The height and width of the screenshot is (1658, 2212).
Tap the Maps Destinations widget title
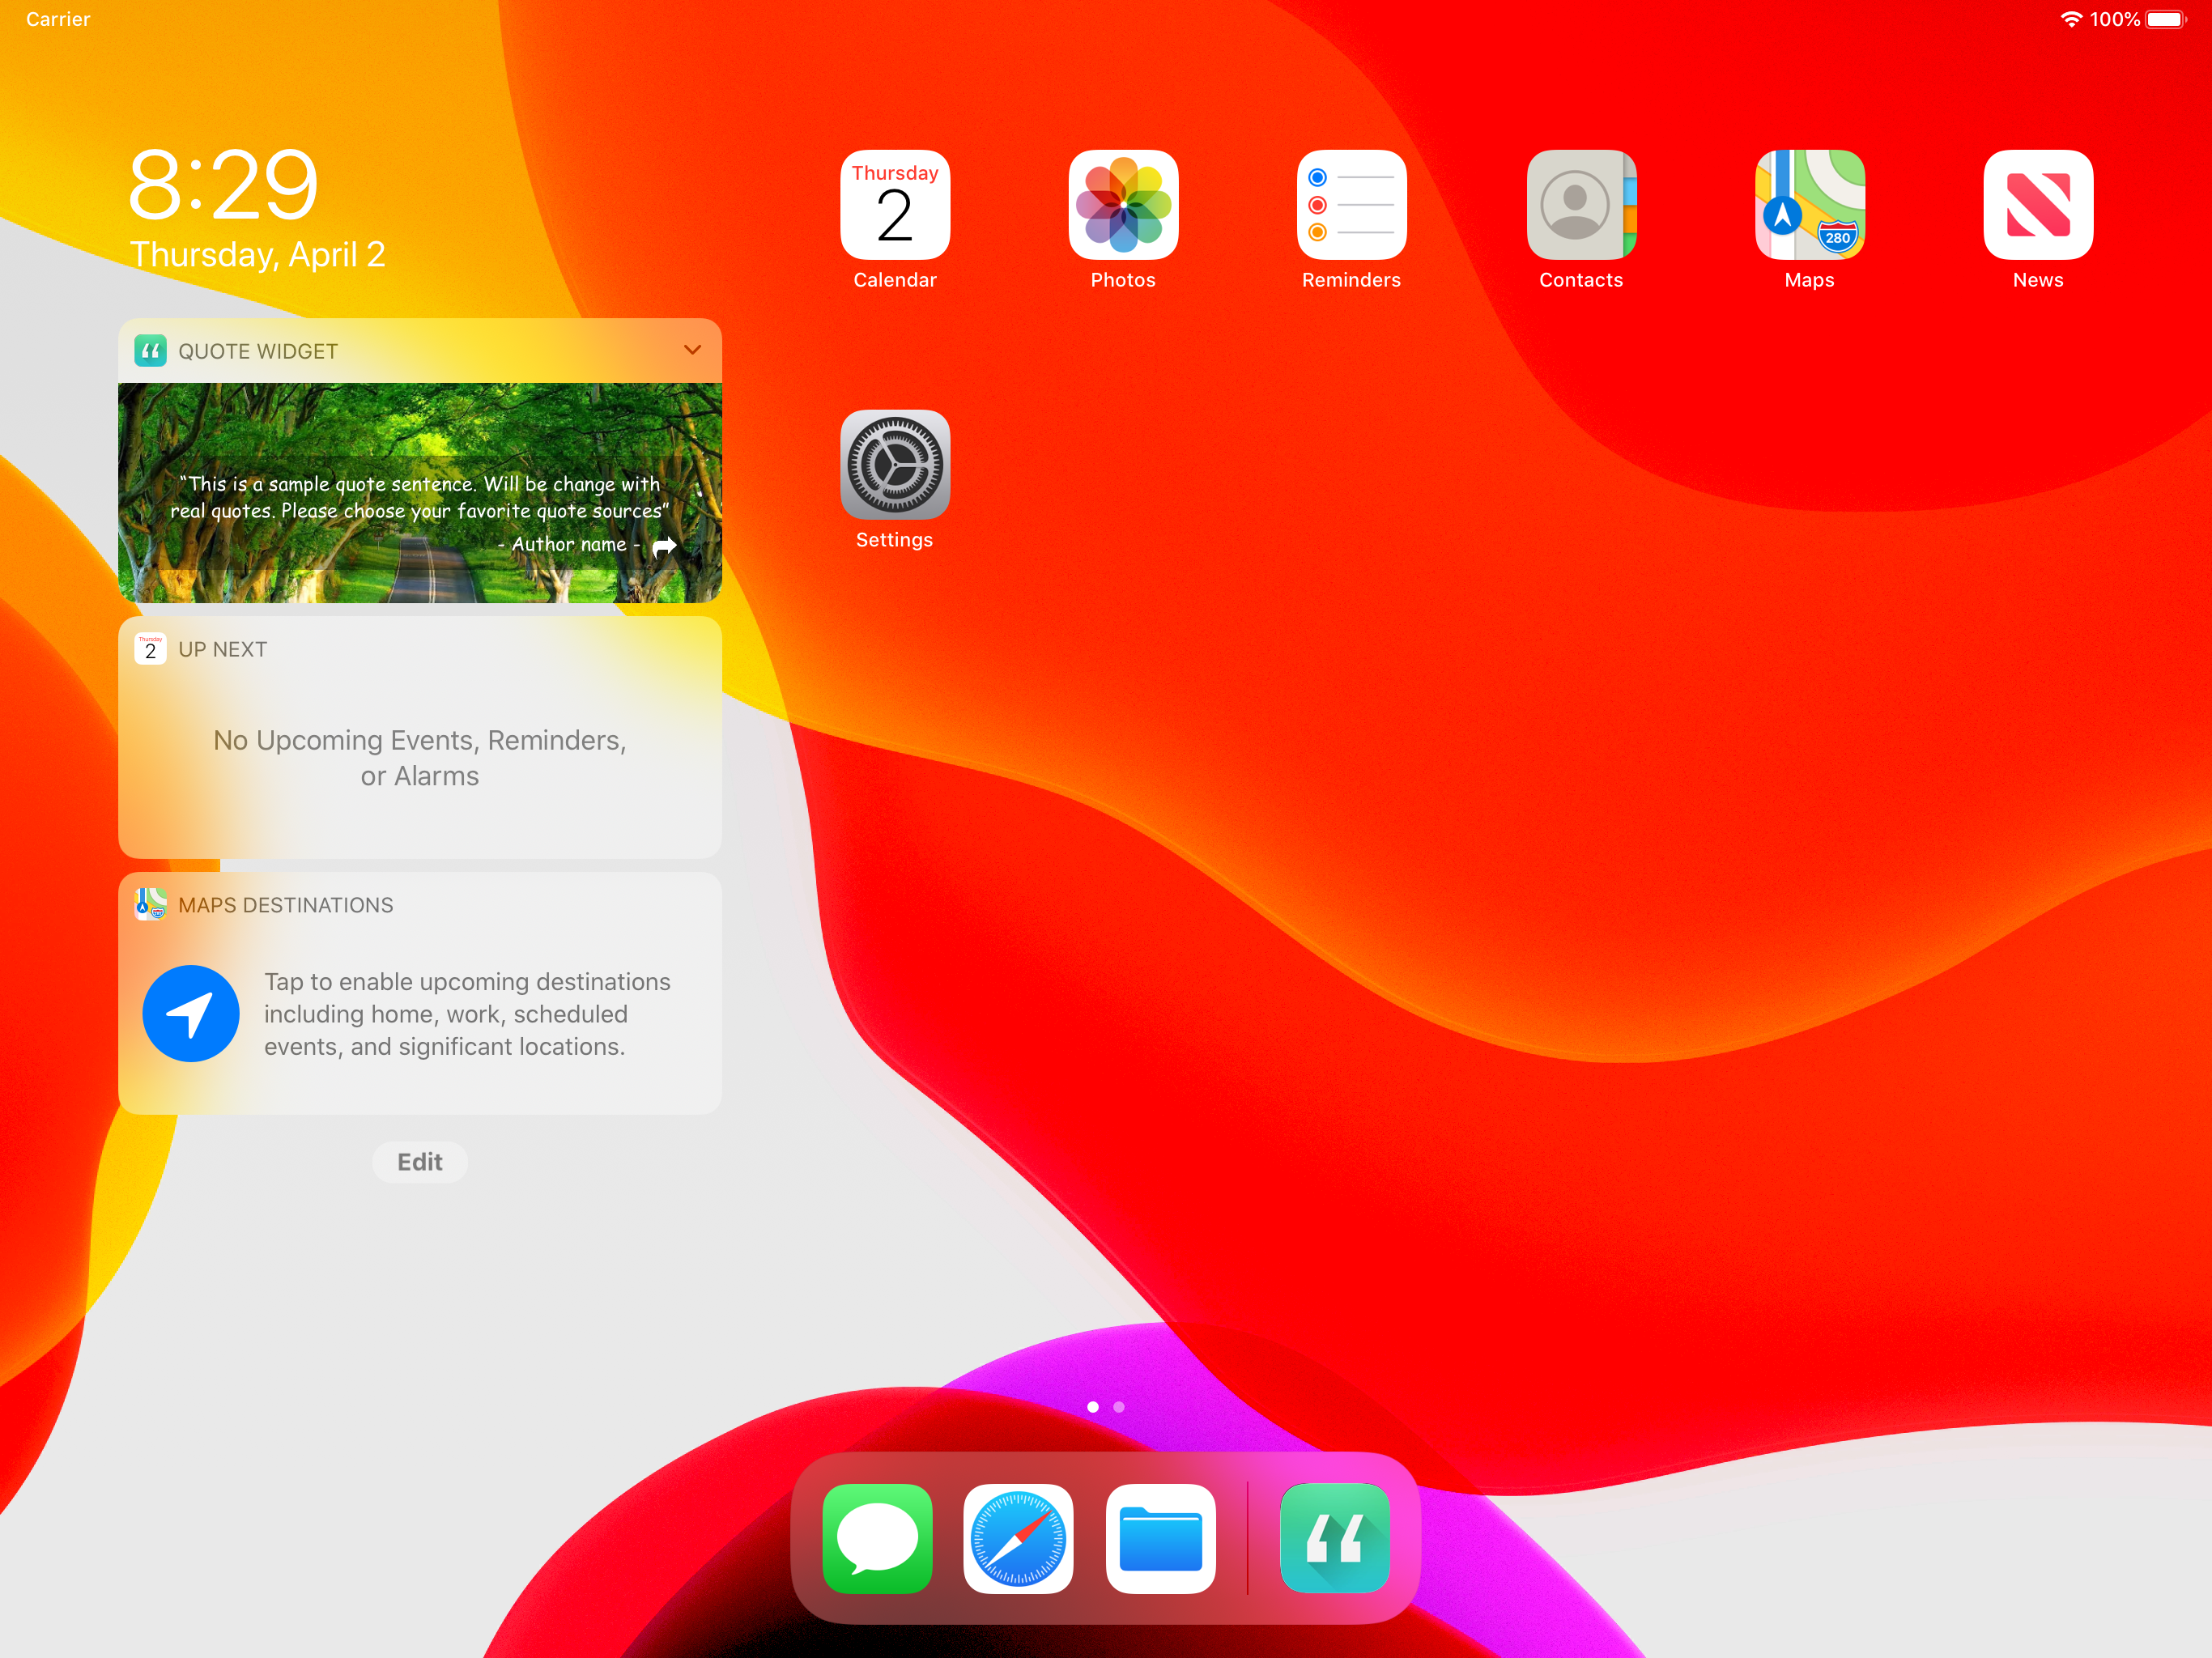click(285, 905)
